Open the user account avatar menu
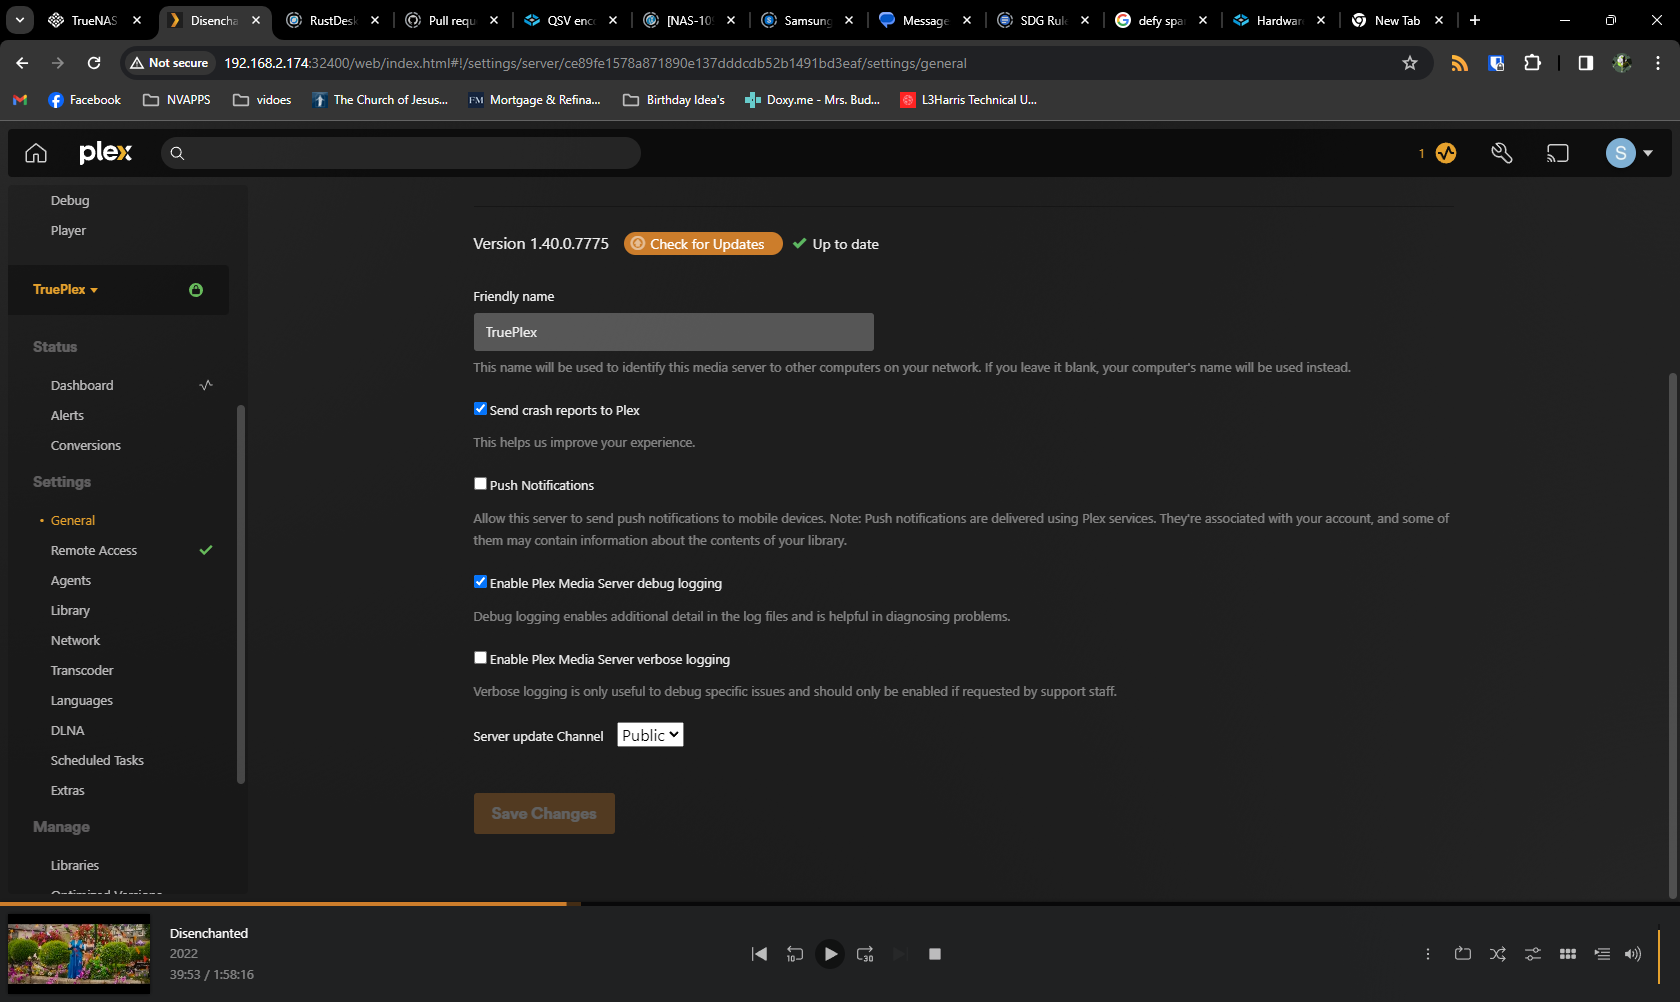1680x1002 pixels. (x=1629, y=153)
